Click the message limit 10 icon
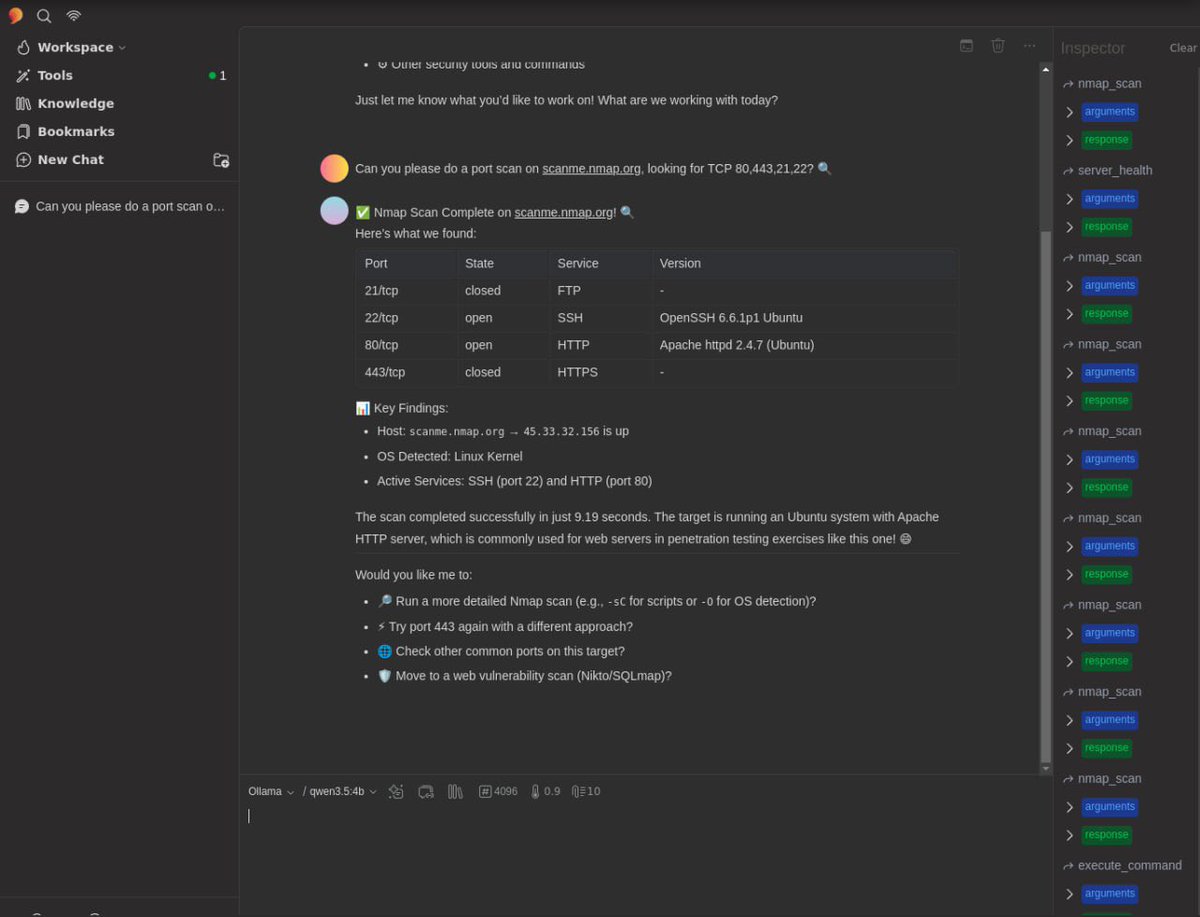Image resolution: width=1200 pixels, height=917 pixels. click(578, 791)
